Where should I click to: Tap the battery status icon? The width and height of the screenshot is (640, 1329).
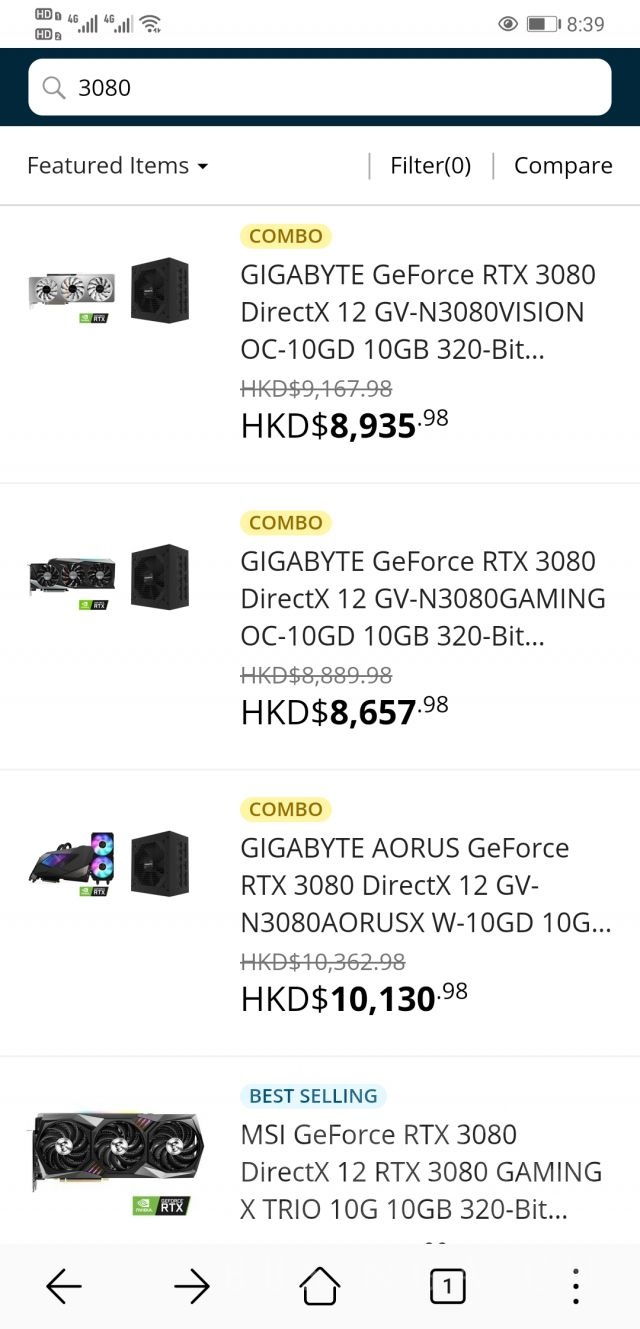pos(543,23)
